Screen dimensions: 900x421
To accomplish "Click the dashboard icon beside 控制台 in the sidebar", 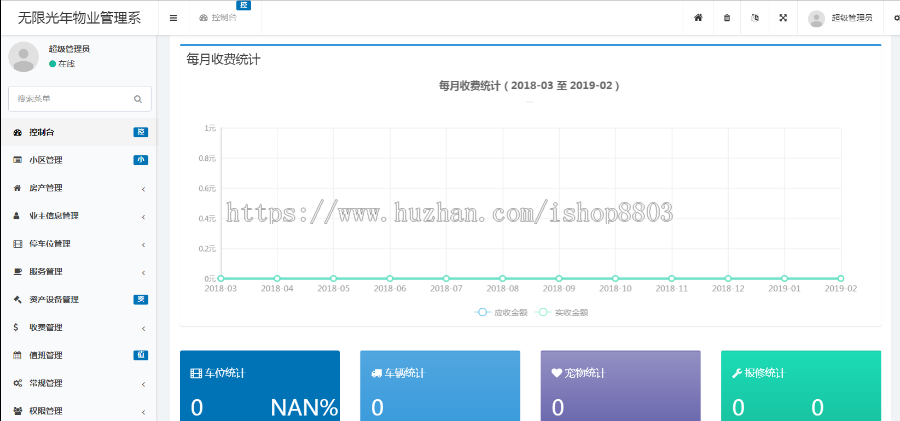I will point(17,133).
